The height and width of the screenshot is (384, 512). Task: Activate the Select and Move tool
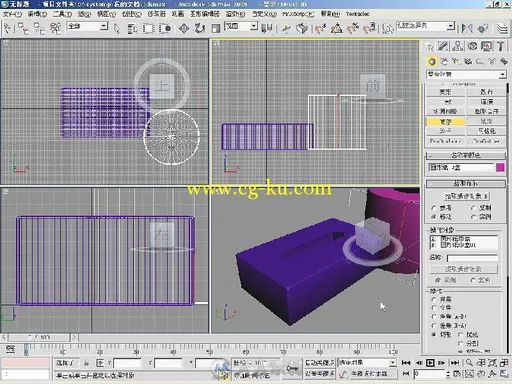pos(184,29)
